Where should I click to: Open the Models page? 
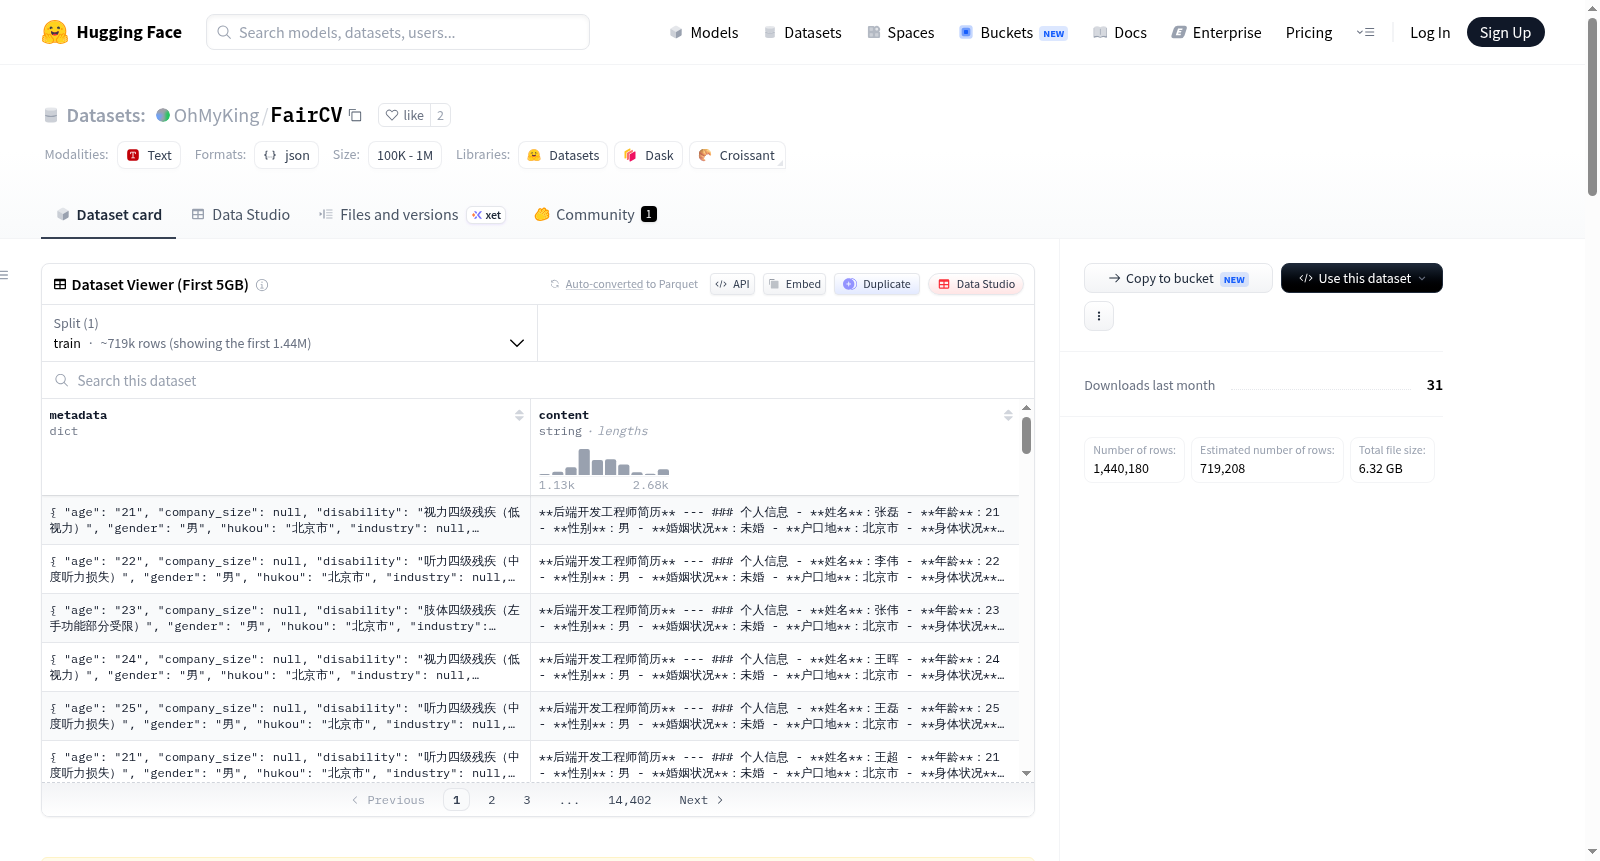pos(704,32)
